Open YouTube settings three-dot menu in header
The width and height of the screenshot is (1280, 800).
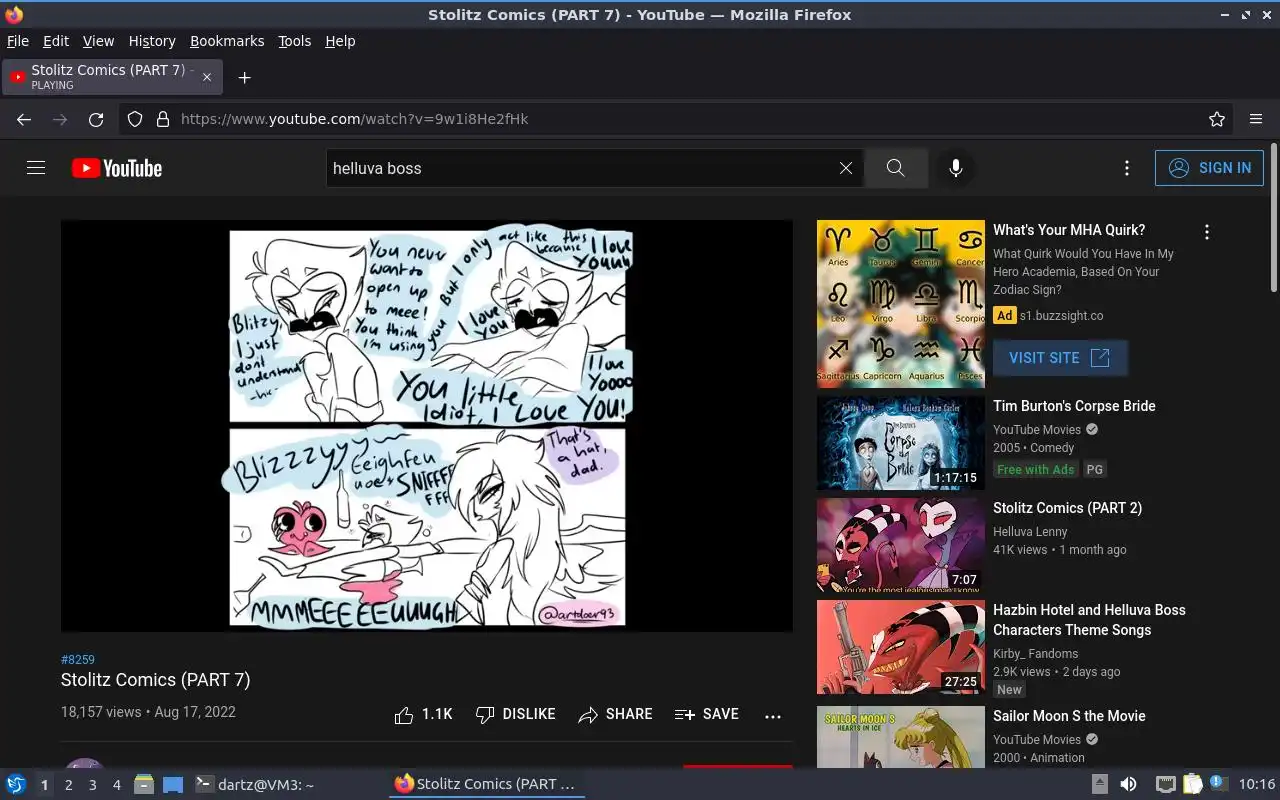pyautogui.click(x=1127, y=168)
